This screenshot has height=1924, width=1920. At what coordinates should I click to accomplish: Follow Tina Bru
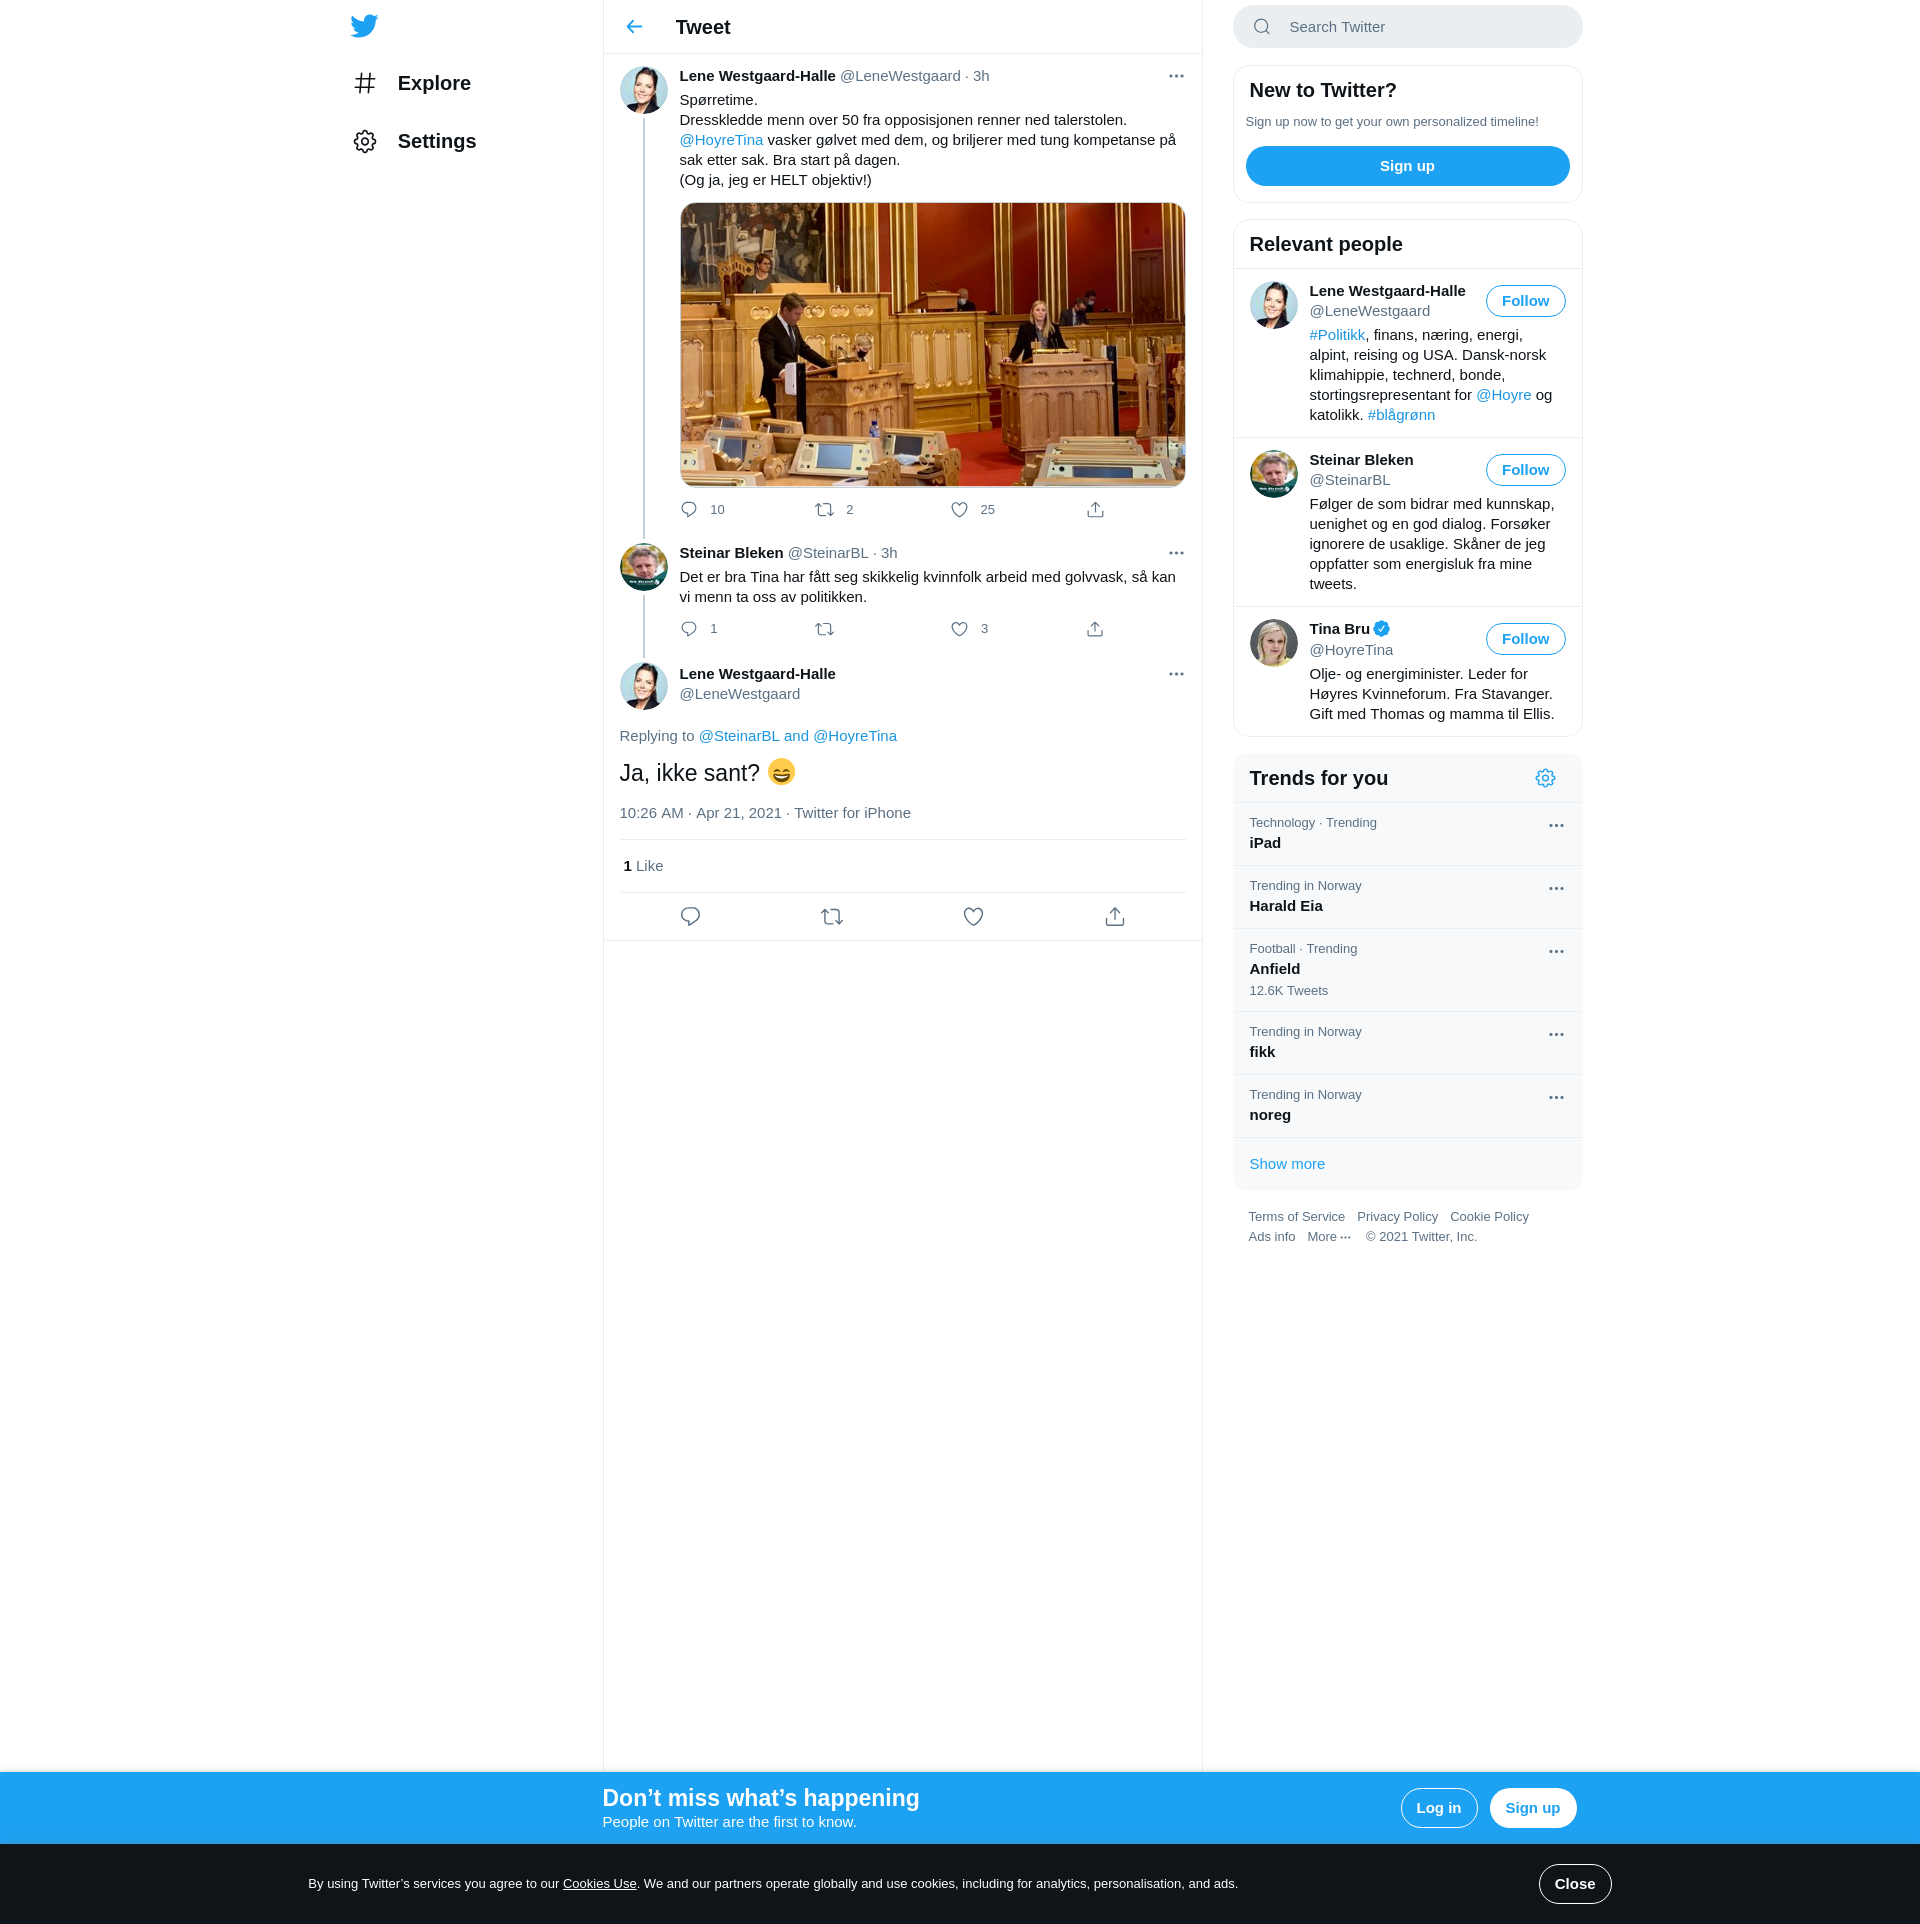click(x=1525, y=639)
